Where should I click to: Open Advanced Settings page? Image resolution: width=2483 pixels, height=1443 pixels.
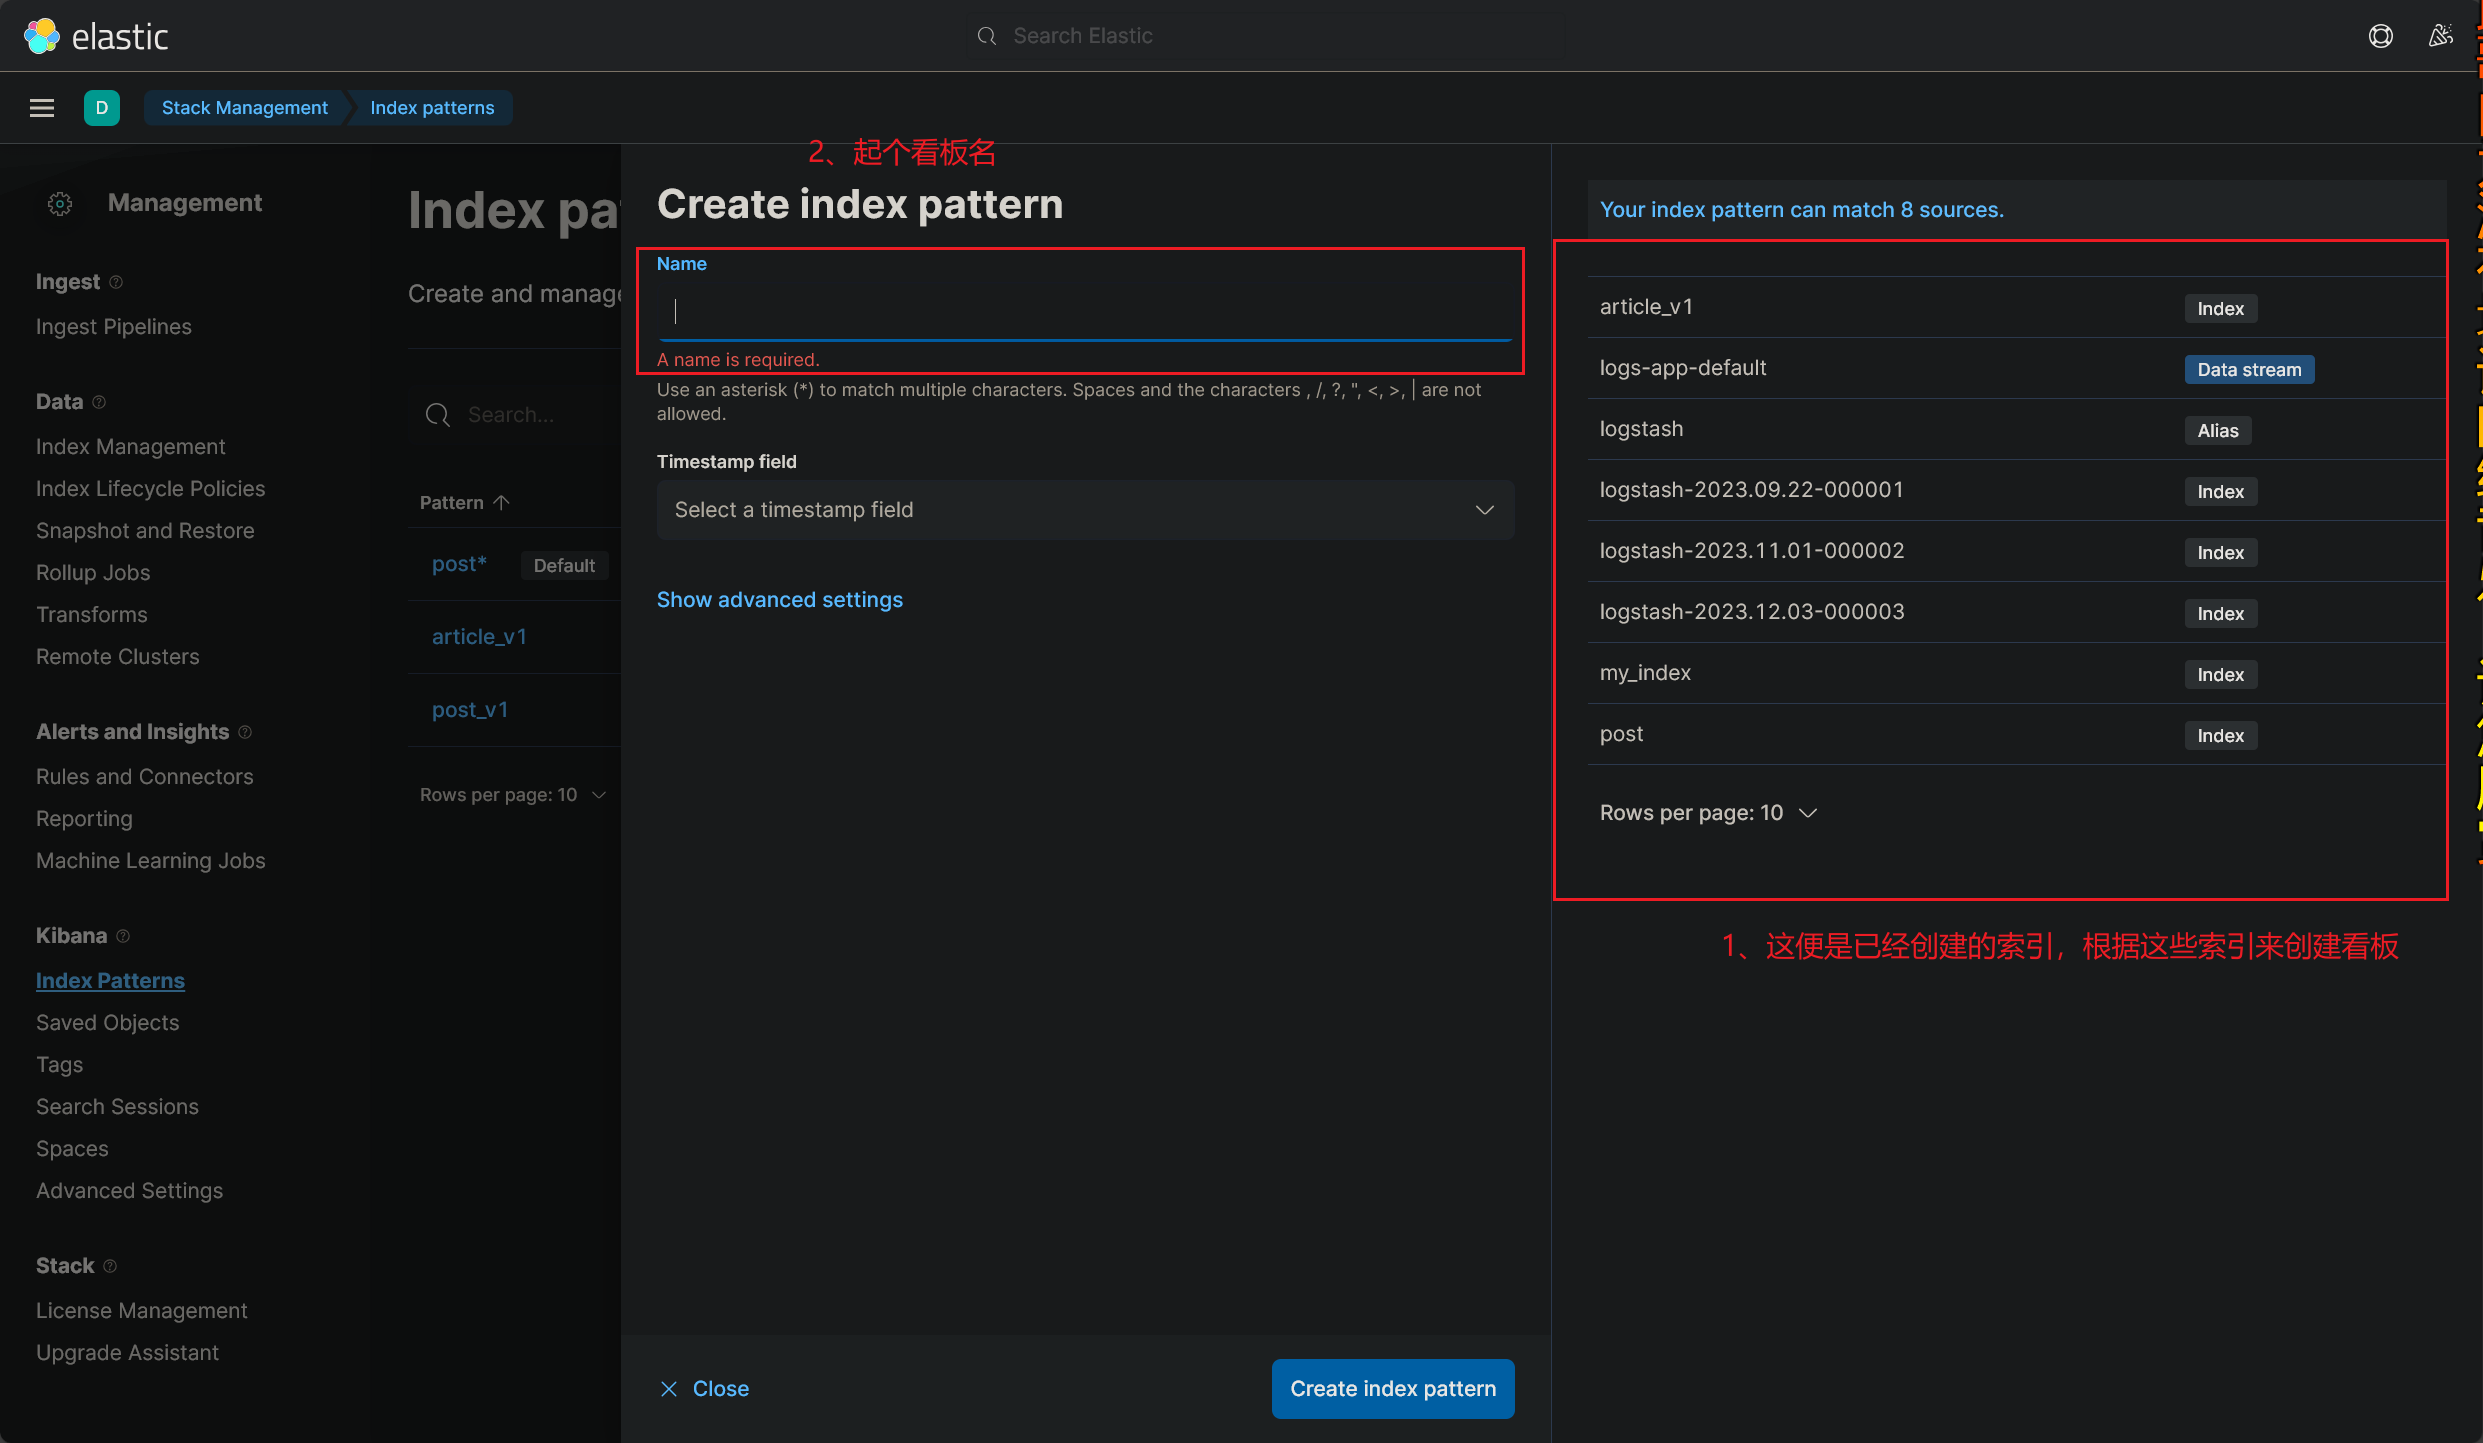(x=130, y=1191)
